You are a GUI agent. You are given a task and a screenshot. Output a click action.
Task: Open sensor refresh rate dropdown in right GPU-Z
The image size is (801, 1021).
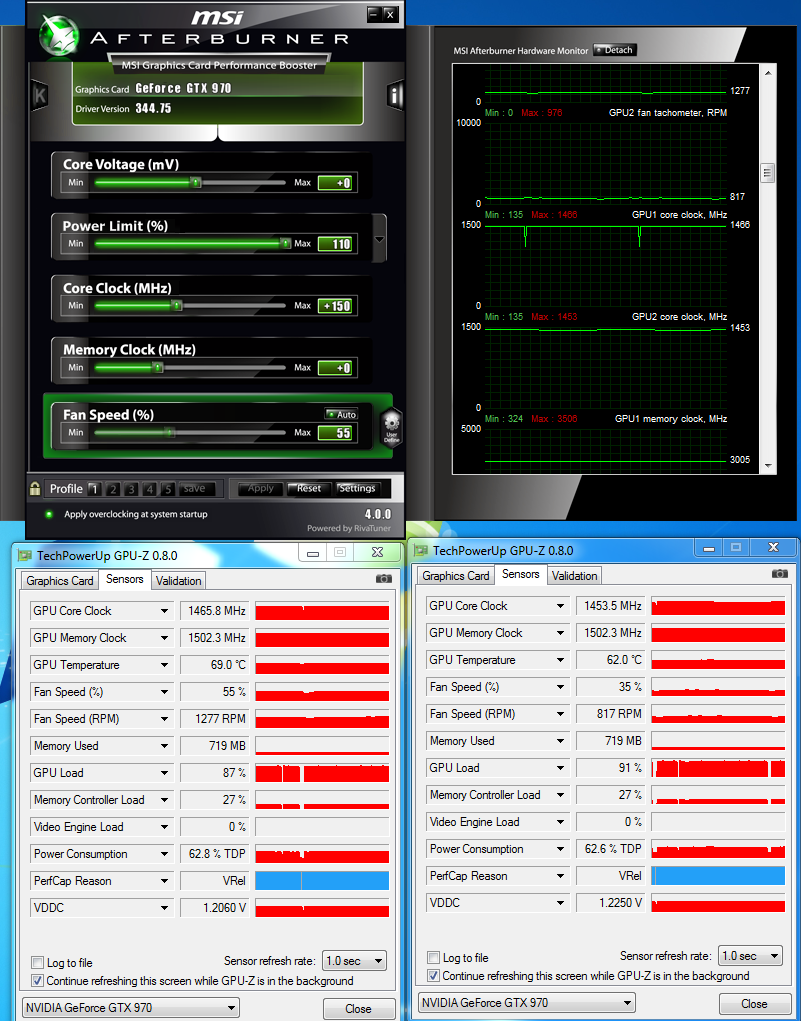point(751,955)
